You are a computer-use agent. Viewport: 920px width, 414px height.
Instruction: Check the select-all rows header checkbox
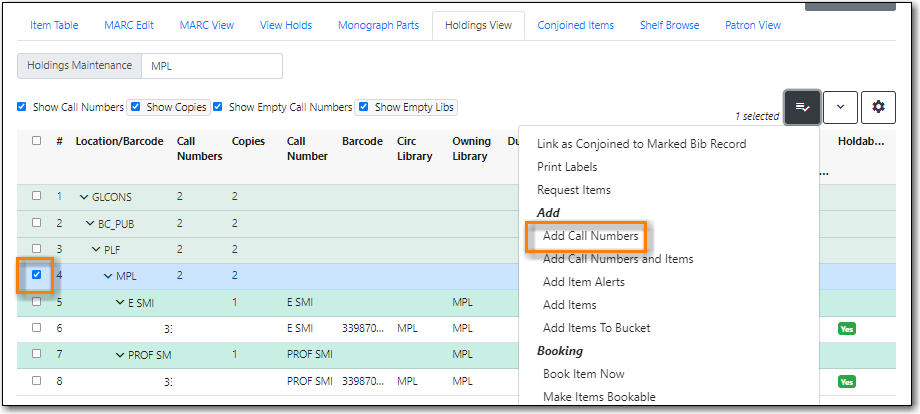(x=36, y=141)
